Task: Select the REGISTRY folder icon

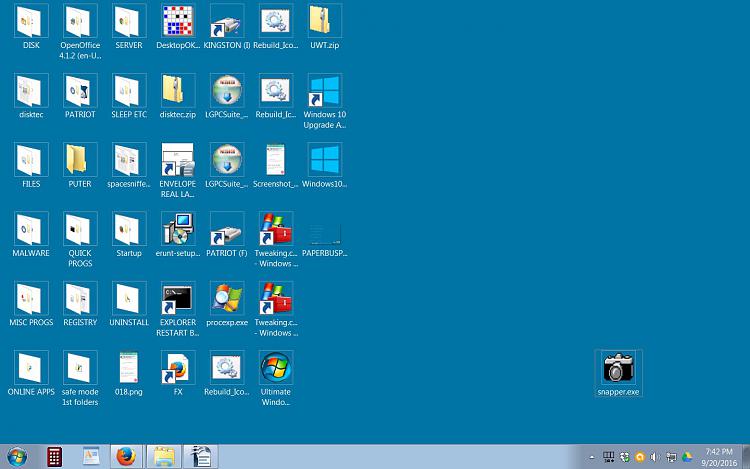Action: tap(80, 298)
